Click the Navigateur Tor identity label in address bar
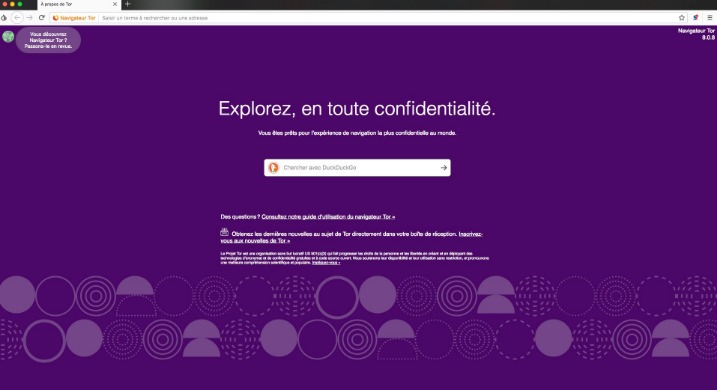The height and width of the screenshot is (390, 717). (x=74, y=18)
